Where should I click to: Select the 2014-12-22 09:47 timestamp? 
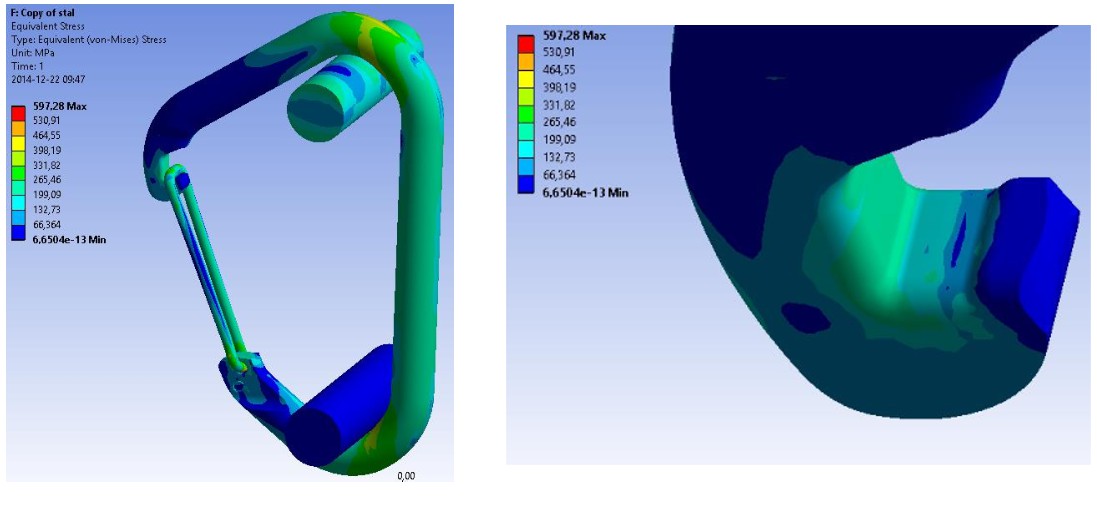pos(48,78)
